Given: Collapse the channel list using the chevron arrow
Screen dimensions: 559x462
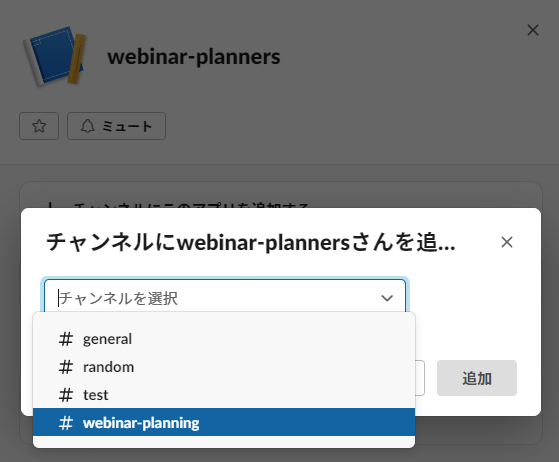Looking at the screenshot, I should point(387,298).
